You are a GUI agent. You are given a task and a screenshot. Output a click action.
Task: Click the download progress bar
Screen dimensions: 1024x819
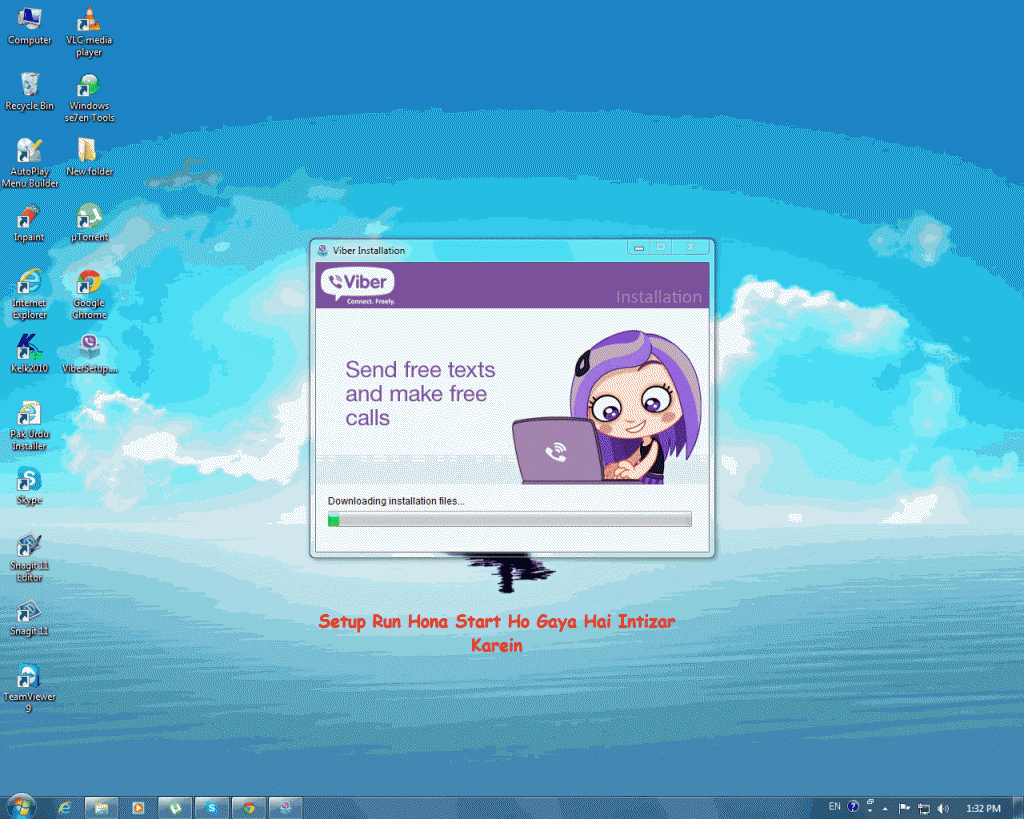[x=509, y=520]
